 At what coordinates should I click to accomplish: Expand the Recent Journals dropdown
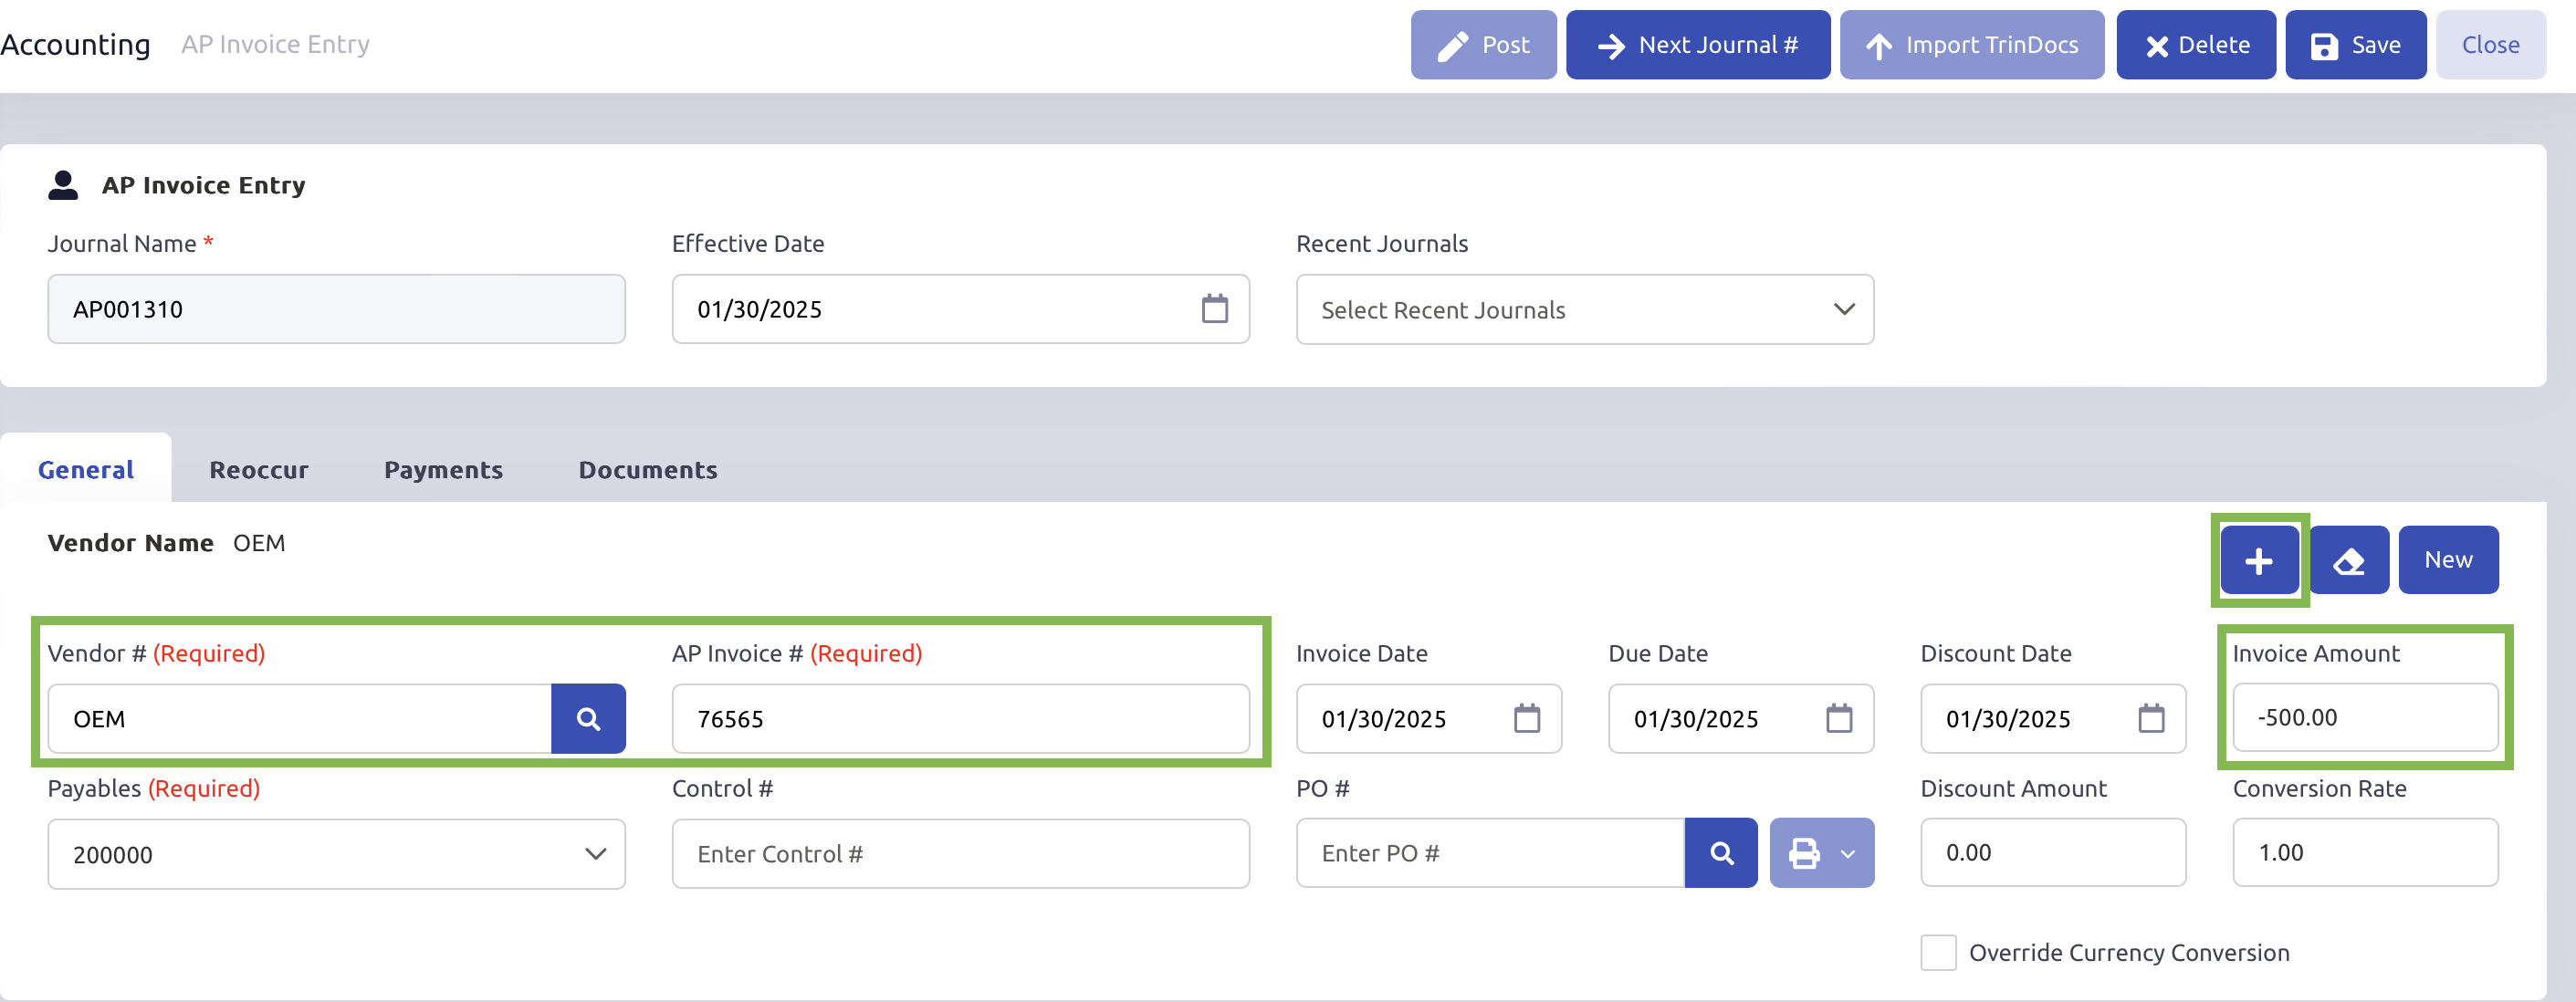coord(1584,310)
